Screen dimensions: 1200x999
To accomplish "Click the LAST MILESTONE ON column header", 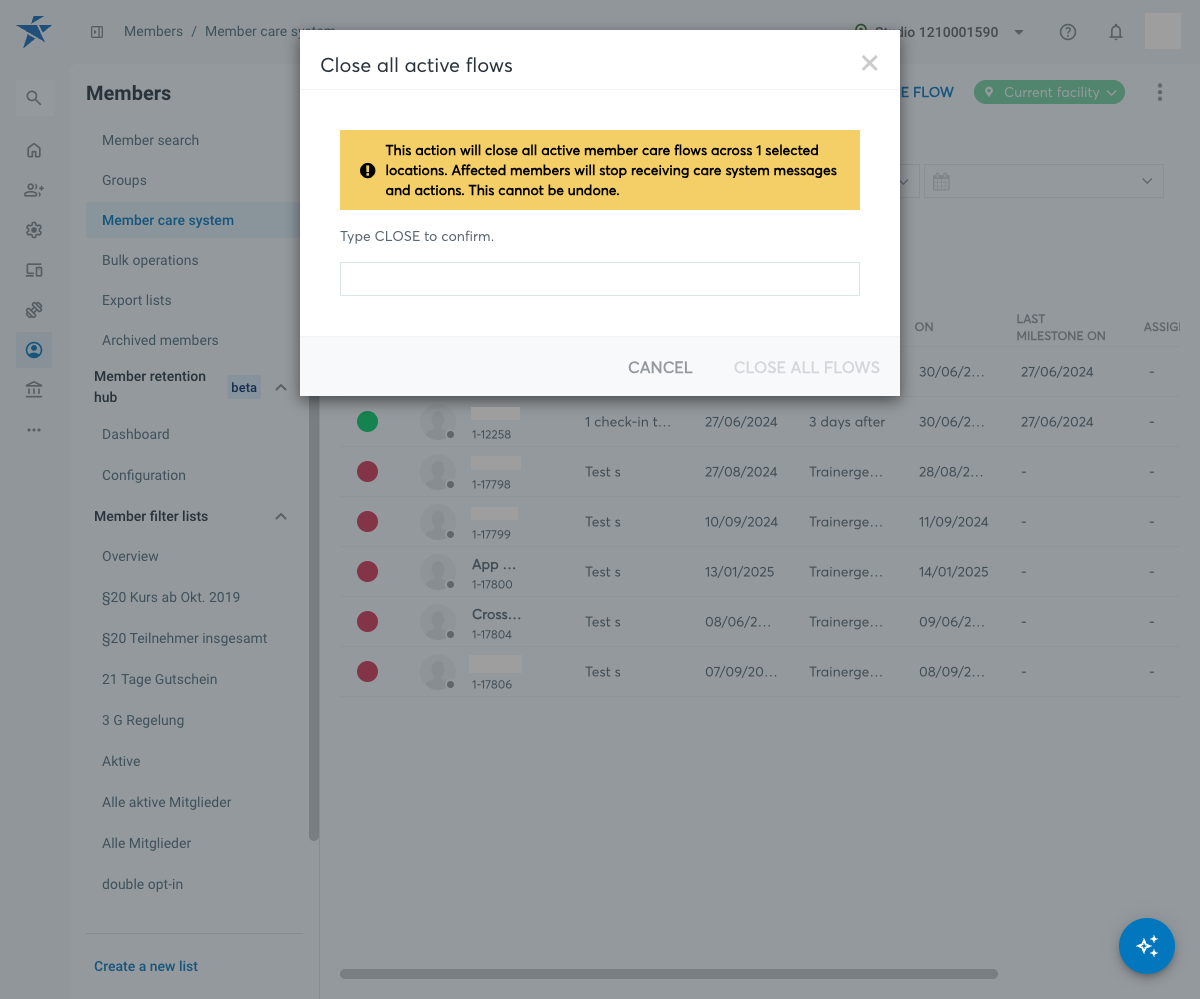I will coord(1061,327).
